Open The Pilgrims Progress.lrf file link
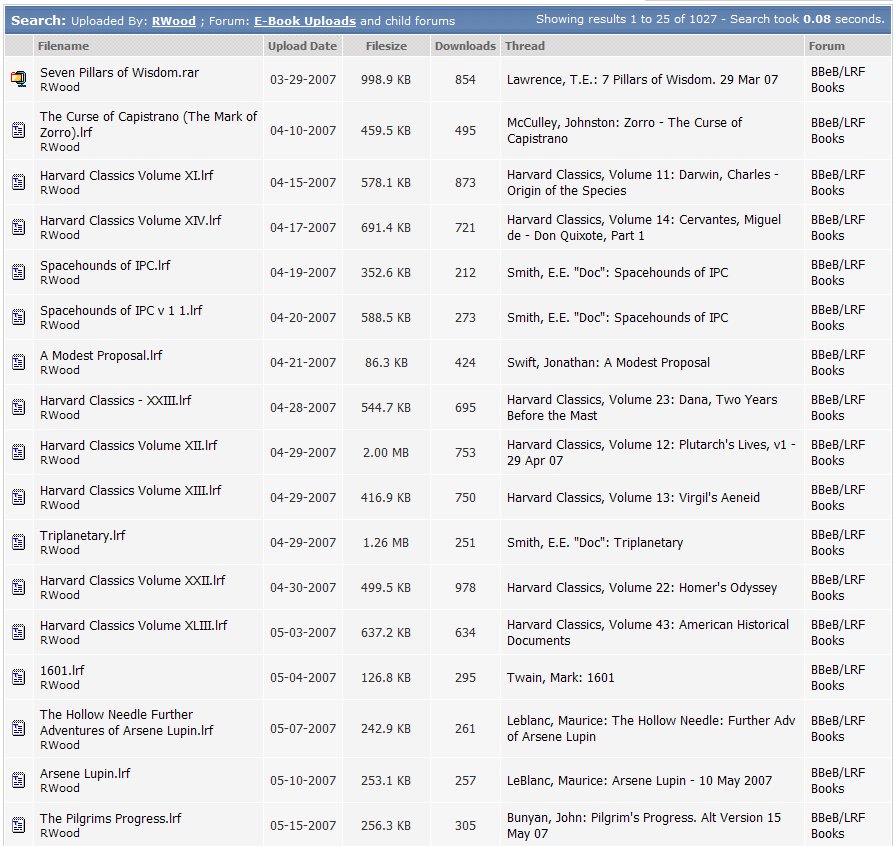 coord(110,819)
